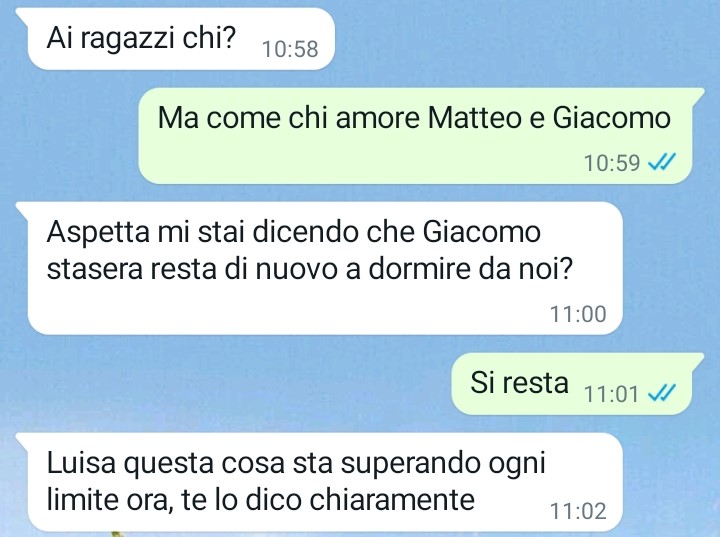Select the 'Ai ragazzi chi?' message bubble
Image resolution: width=720 pixels, height=537 pixels.
(x=181, y=39)
